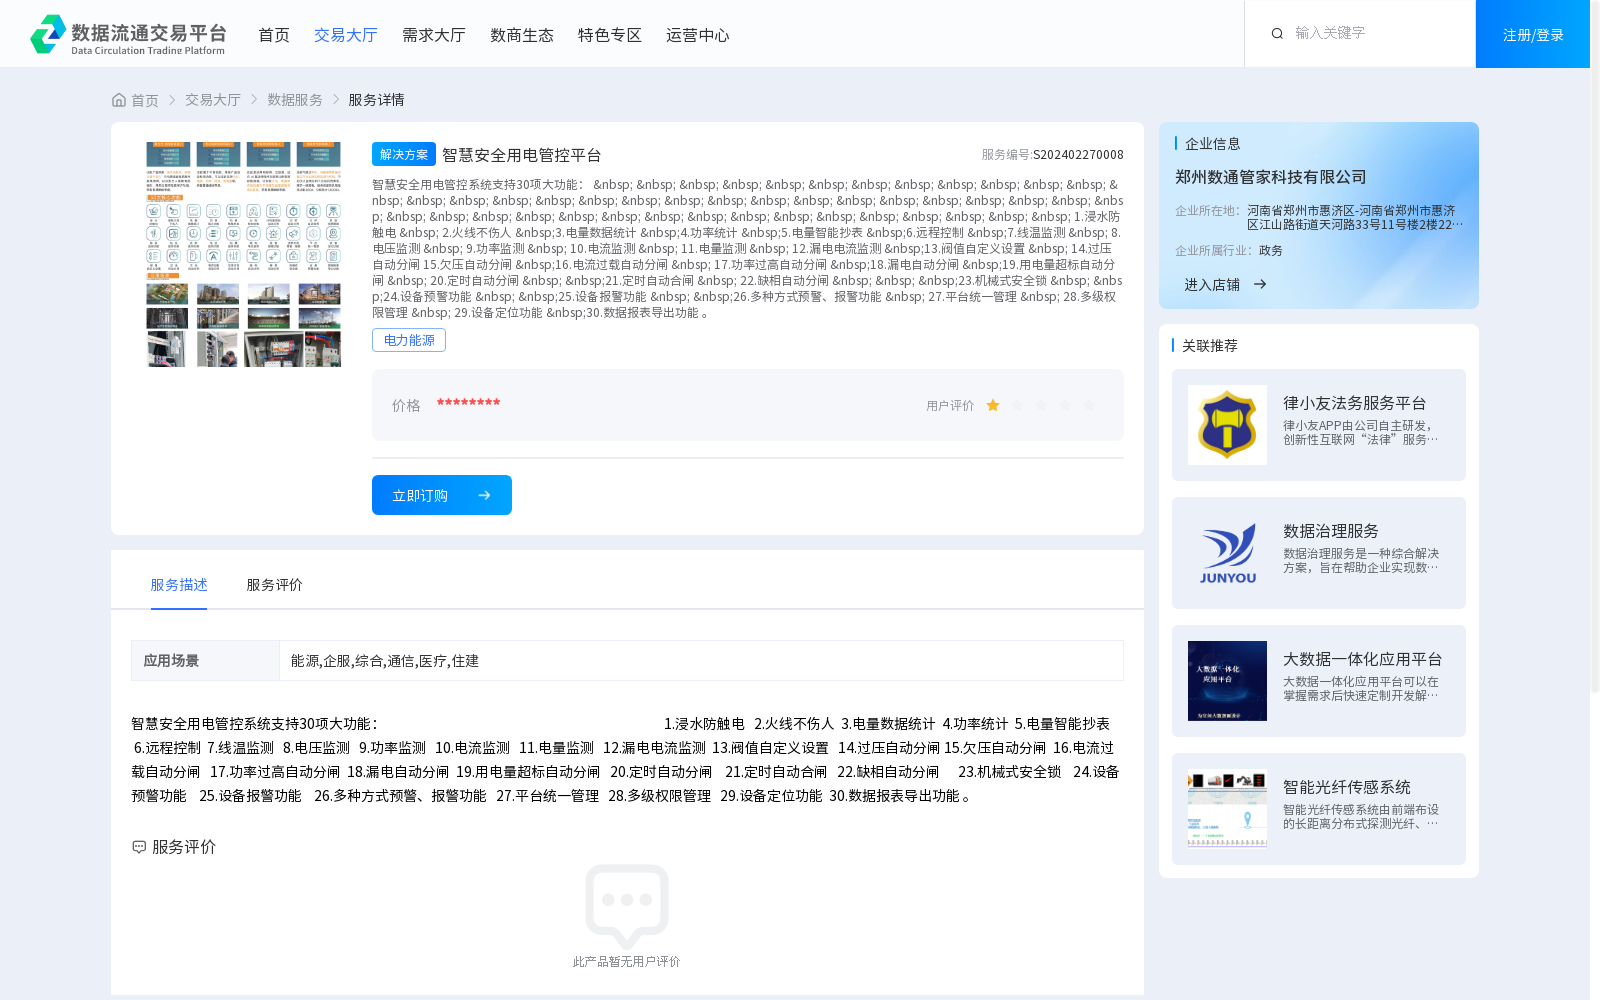Click the 电力能源 tag
This screenshot has height=1000, width=1600.
[409, 340]
